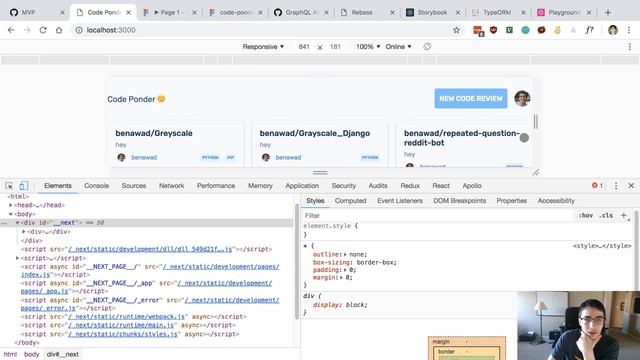Collapse the div id __next node

pos(18,223)
